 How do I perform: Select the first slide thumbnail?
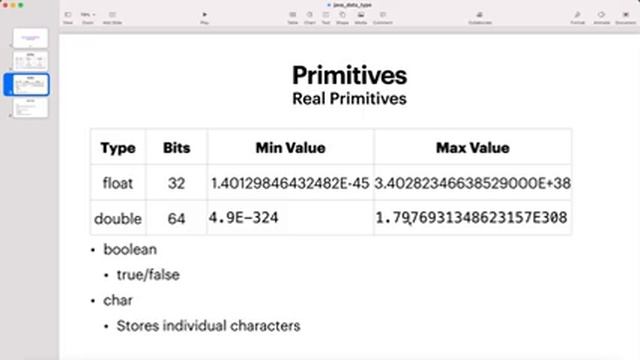click(x=30, y=38)
